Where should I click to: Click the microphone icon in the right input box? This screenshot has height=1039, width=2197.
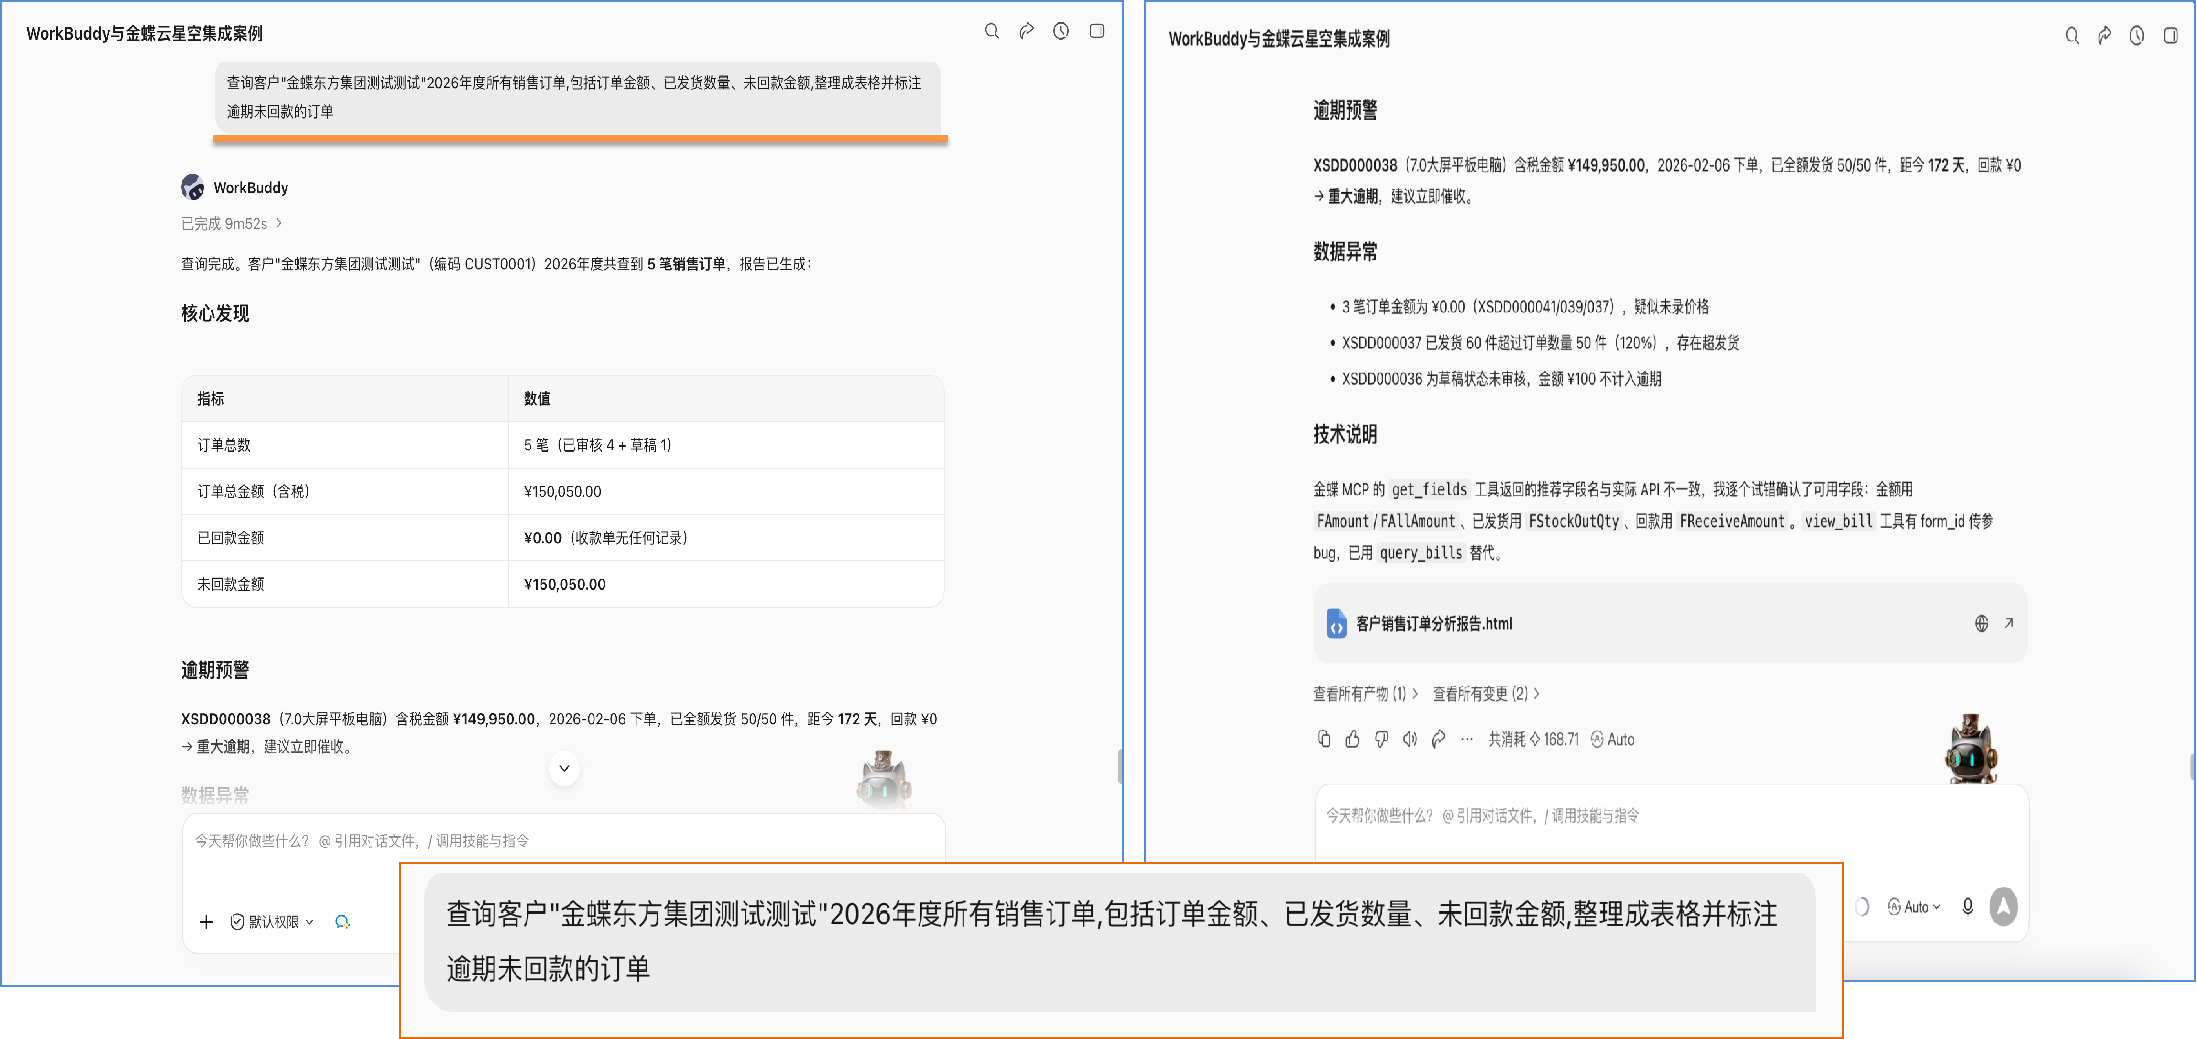(x=1967, y=906)
